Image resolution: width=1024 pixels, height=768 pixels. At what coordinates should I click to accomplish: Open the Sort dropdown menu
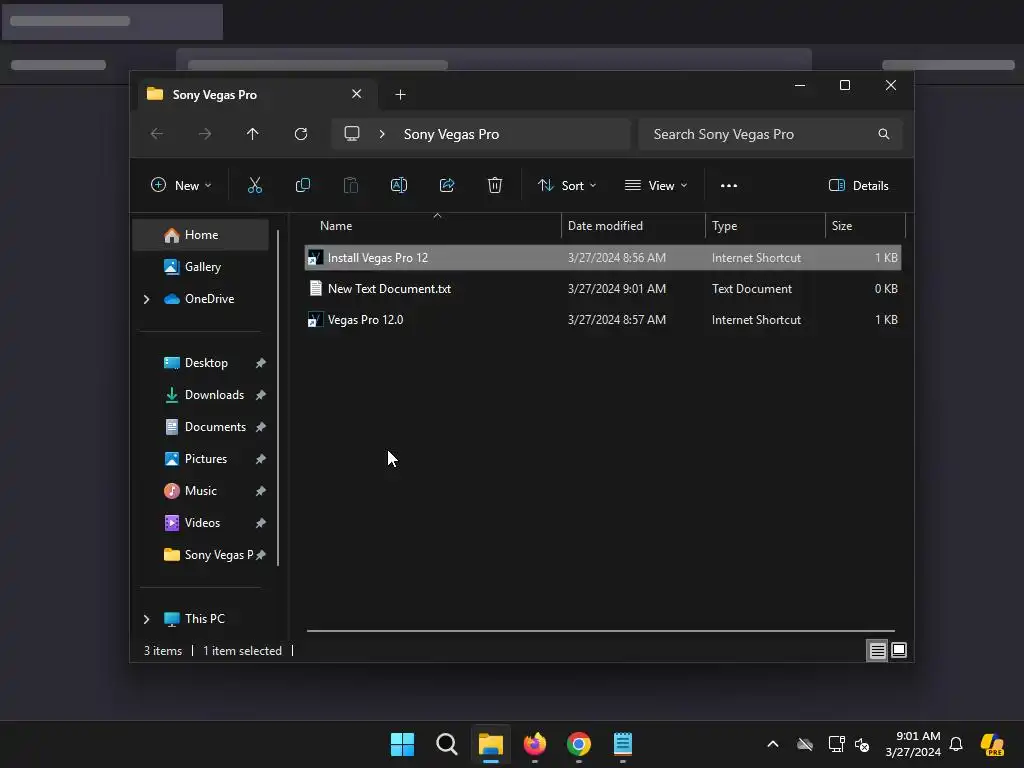click(567, 185)
